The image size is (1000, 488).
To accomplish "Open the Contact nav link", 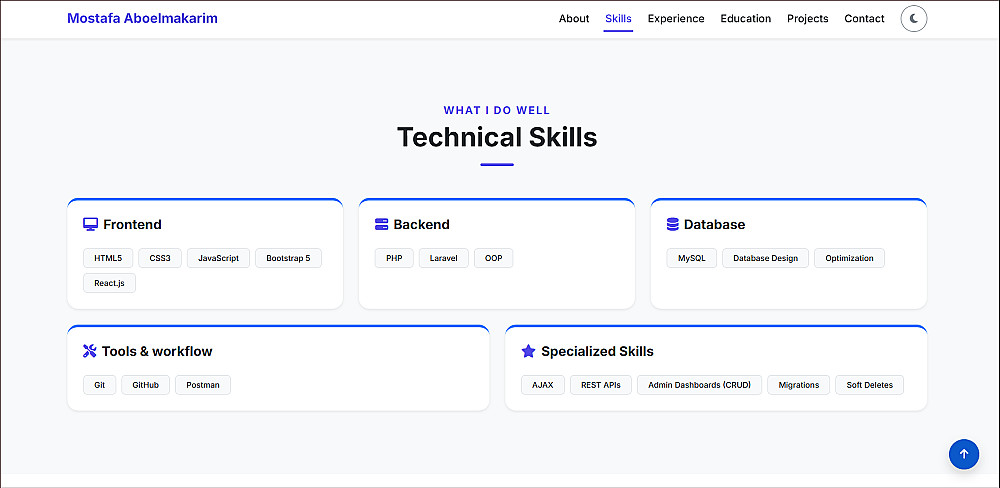I will tap(864, 18).
